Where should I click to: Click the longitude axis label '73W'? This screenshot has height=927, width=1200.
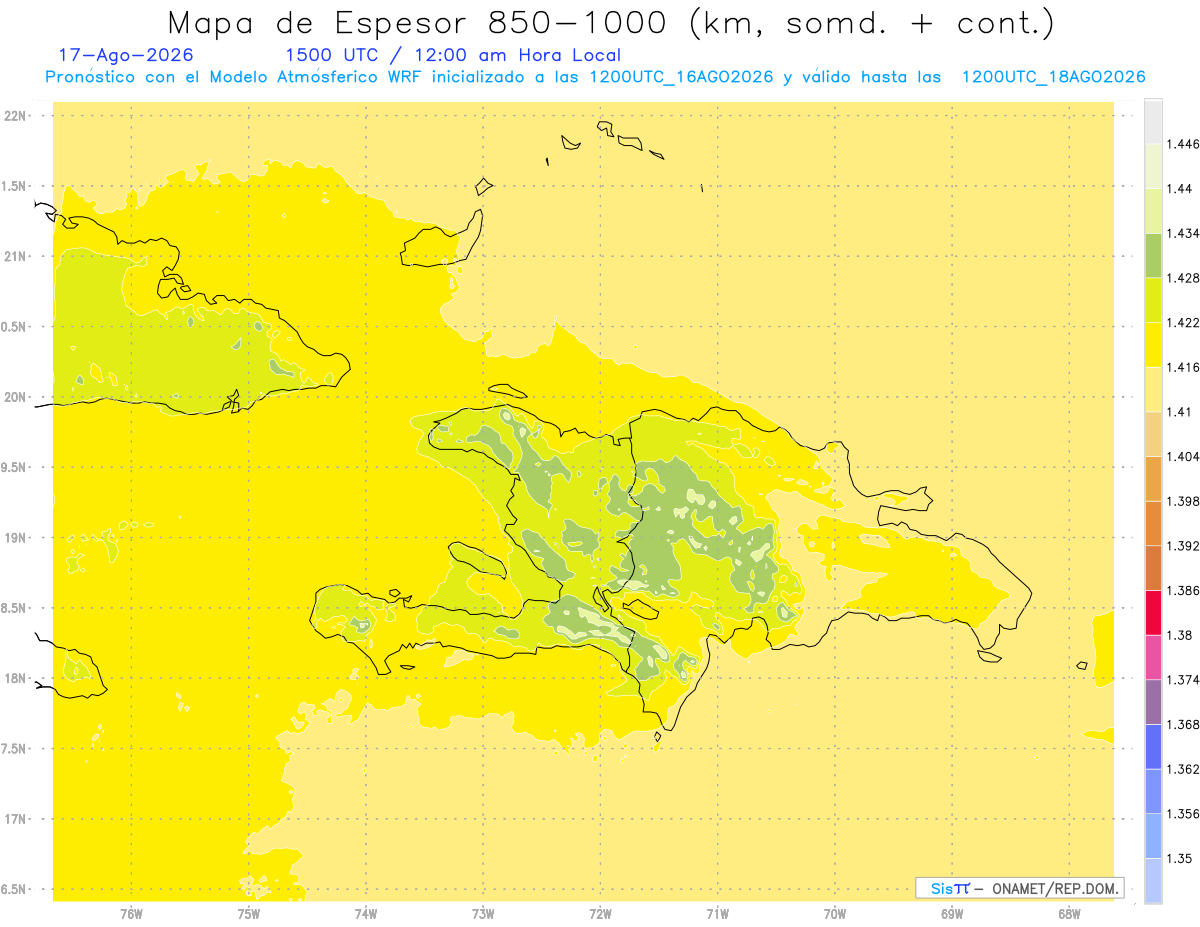pyautogui.click(x=483, y=914)
